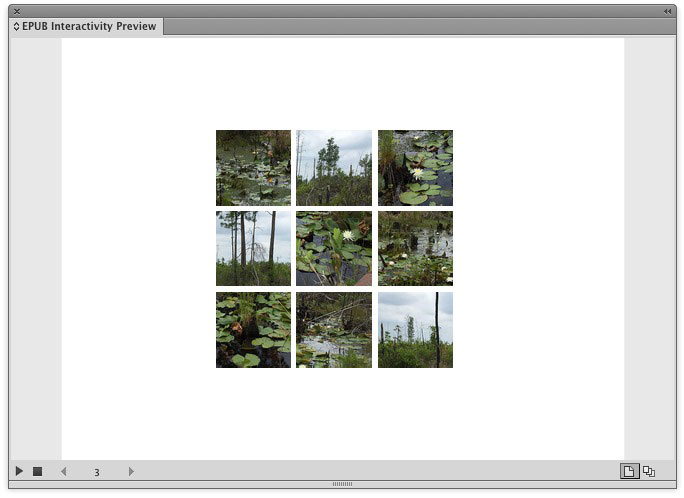Screen dimensions: 684x498
Task: Click the center white lily flower photo
Action: [x=334, y=248]
